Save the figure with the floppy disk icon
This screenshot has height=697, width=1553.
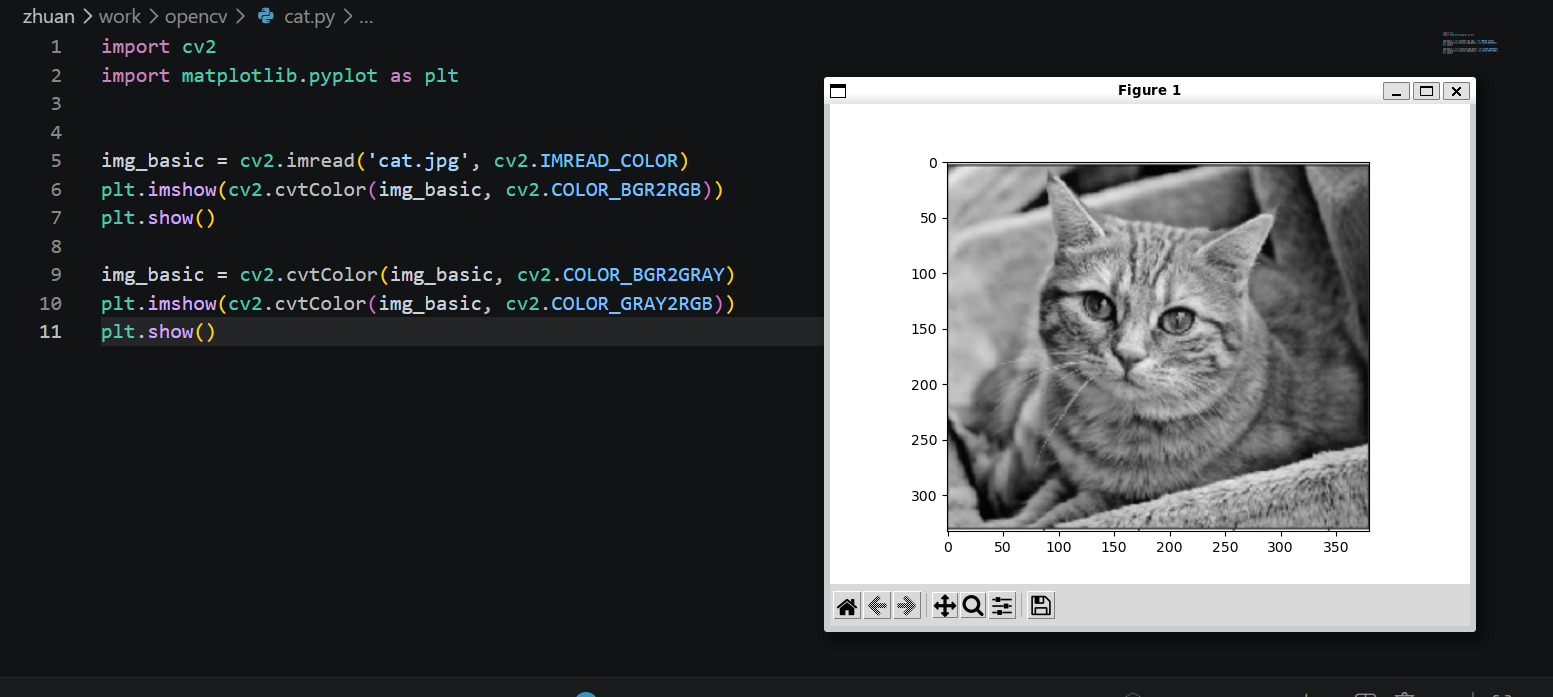(1041, 606)
